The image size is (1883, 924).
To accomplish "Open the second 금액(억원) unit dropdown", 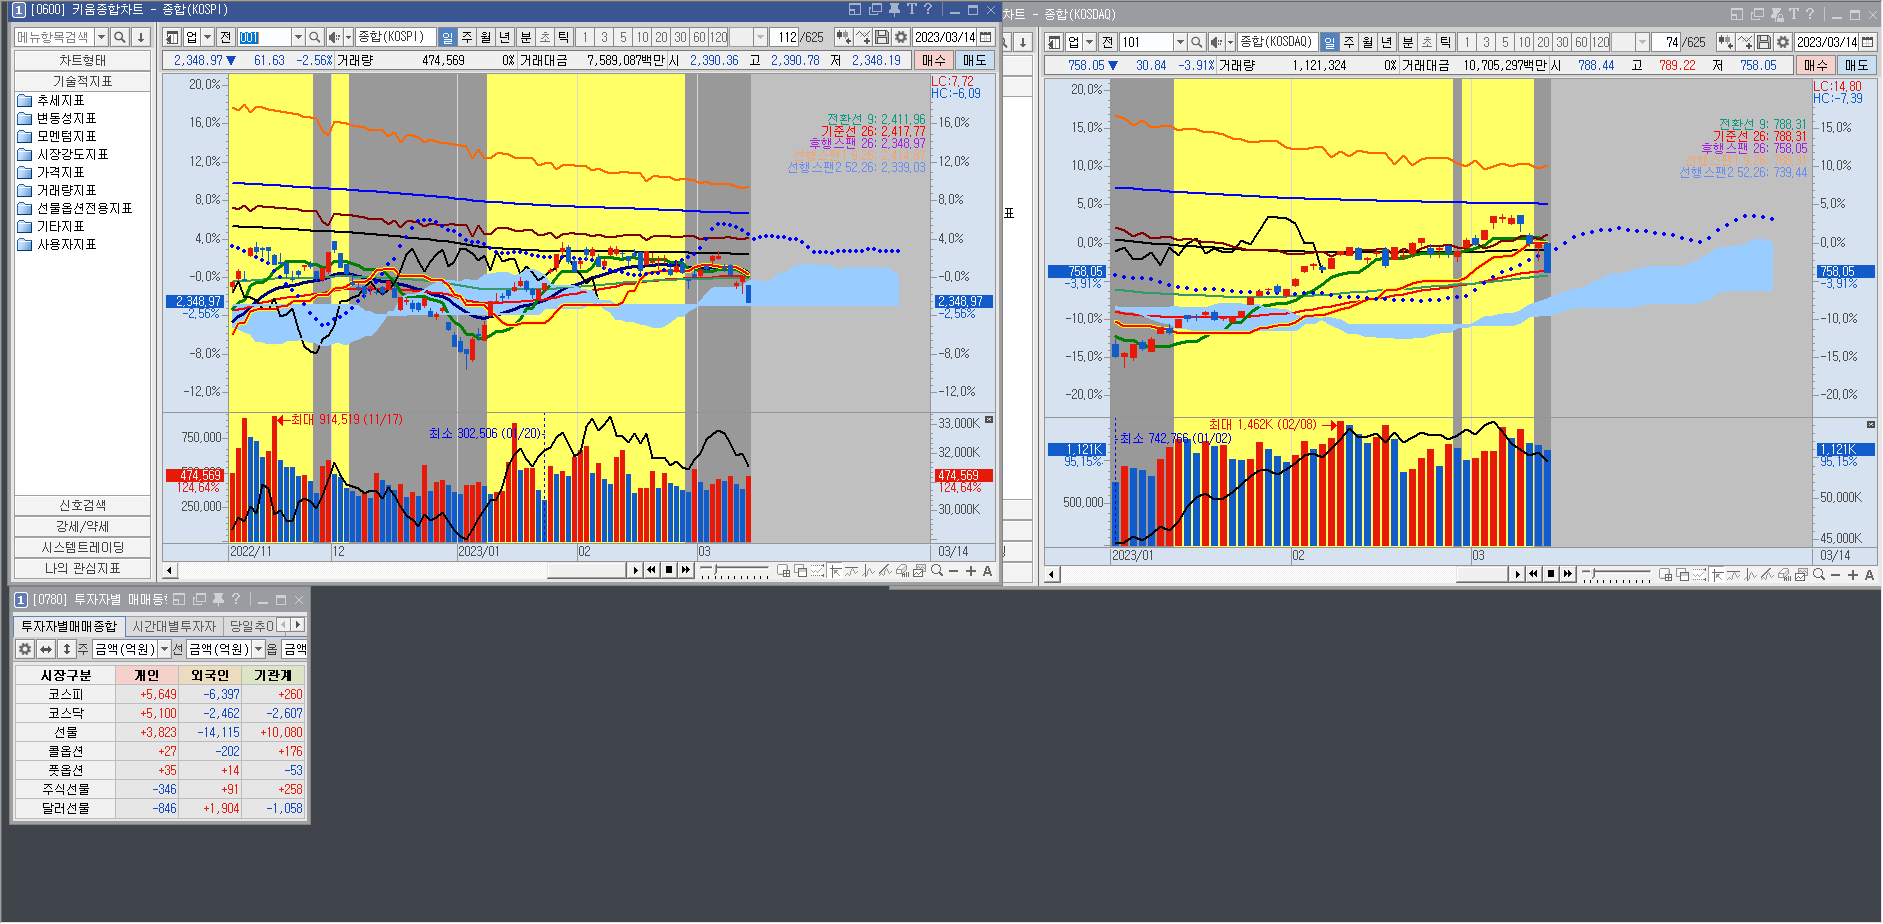I will pyautogui.click(x=258, y=649).
